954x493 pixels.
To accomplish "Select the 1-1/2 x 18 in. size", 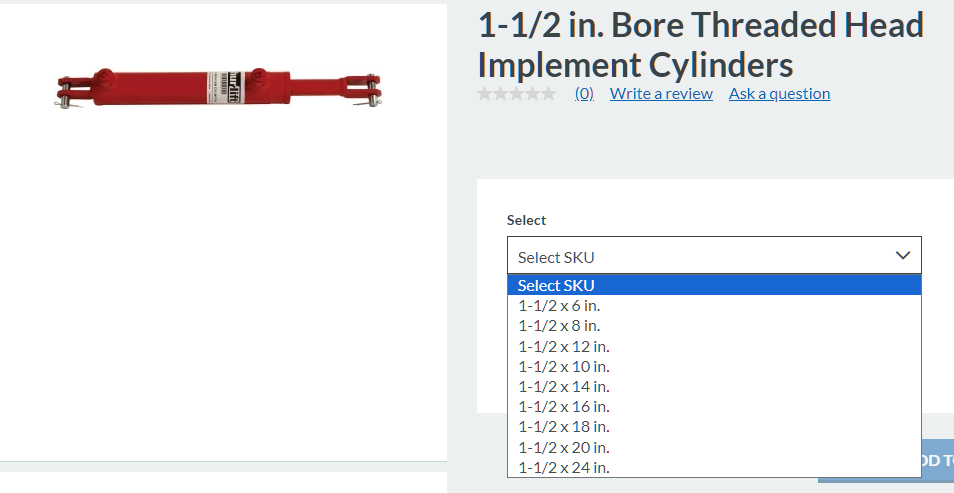I will coord(563,427).
